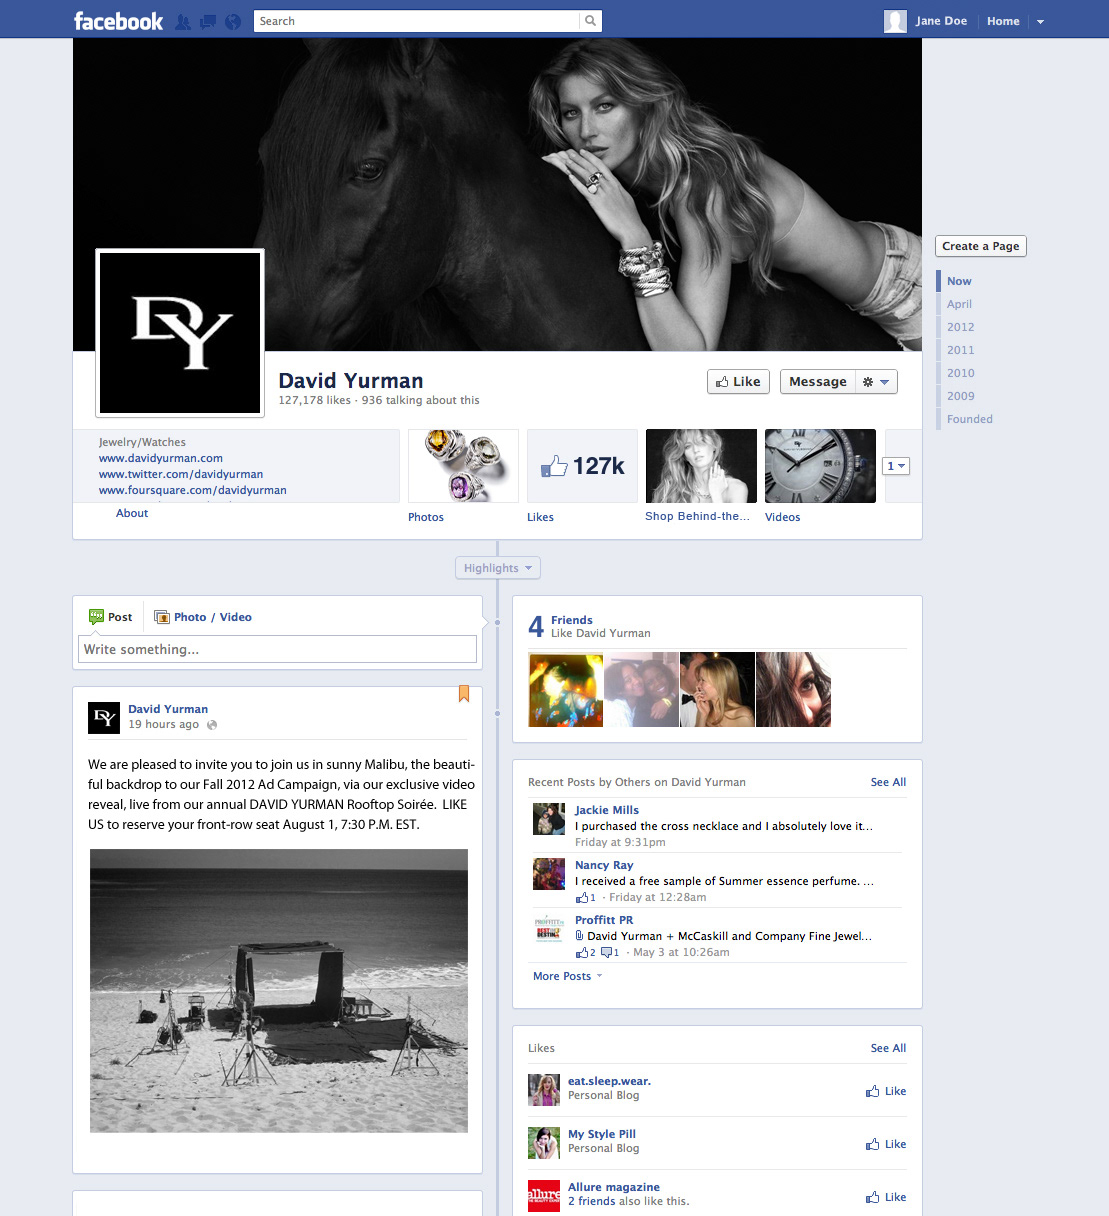Viewport: 1109px width, 1216px height.
Task: Open the About link
Action: click(x=132, y=513)
